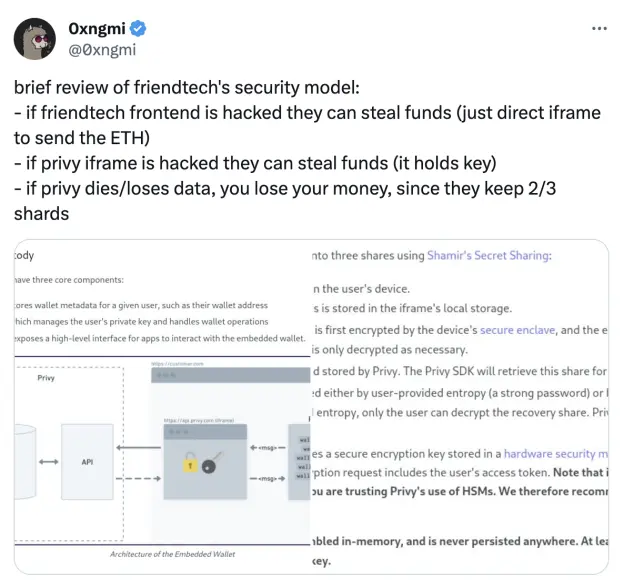Click the gray browser address bar in diagram
This screenshot has height=587, width=624.
231,375
